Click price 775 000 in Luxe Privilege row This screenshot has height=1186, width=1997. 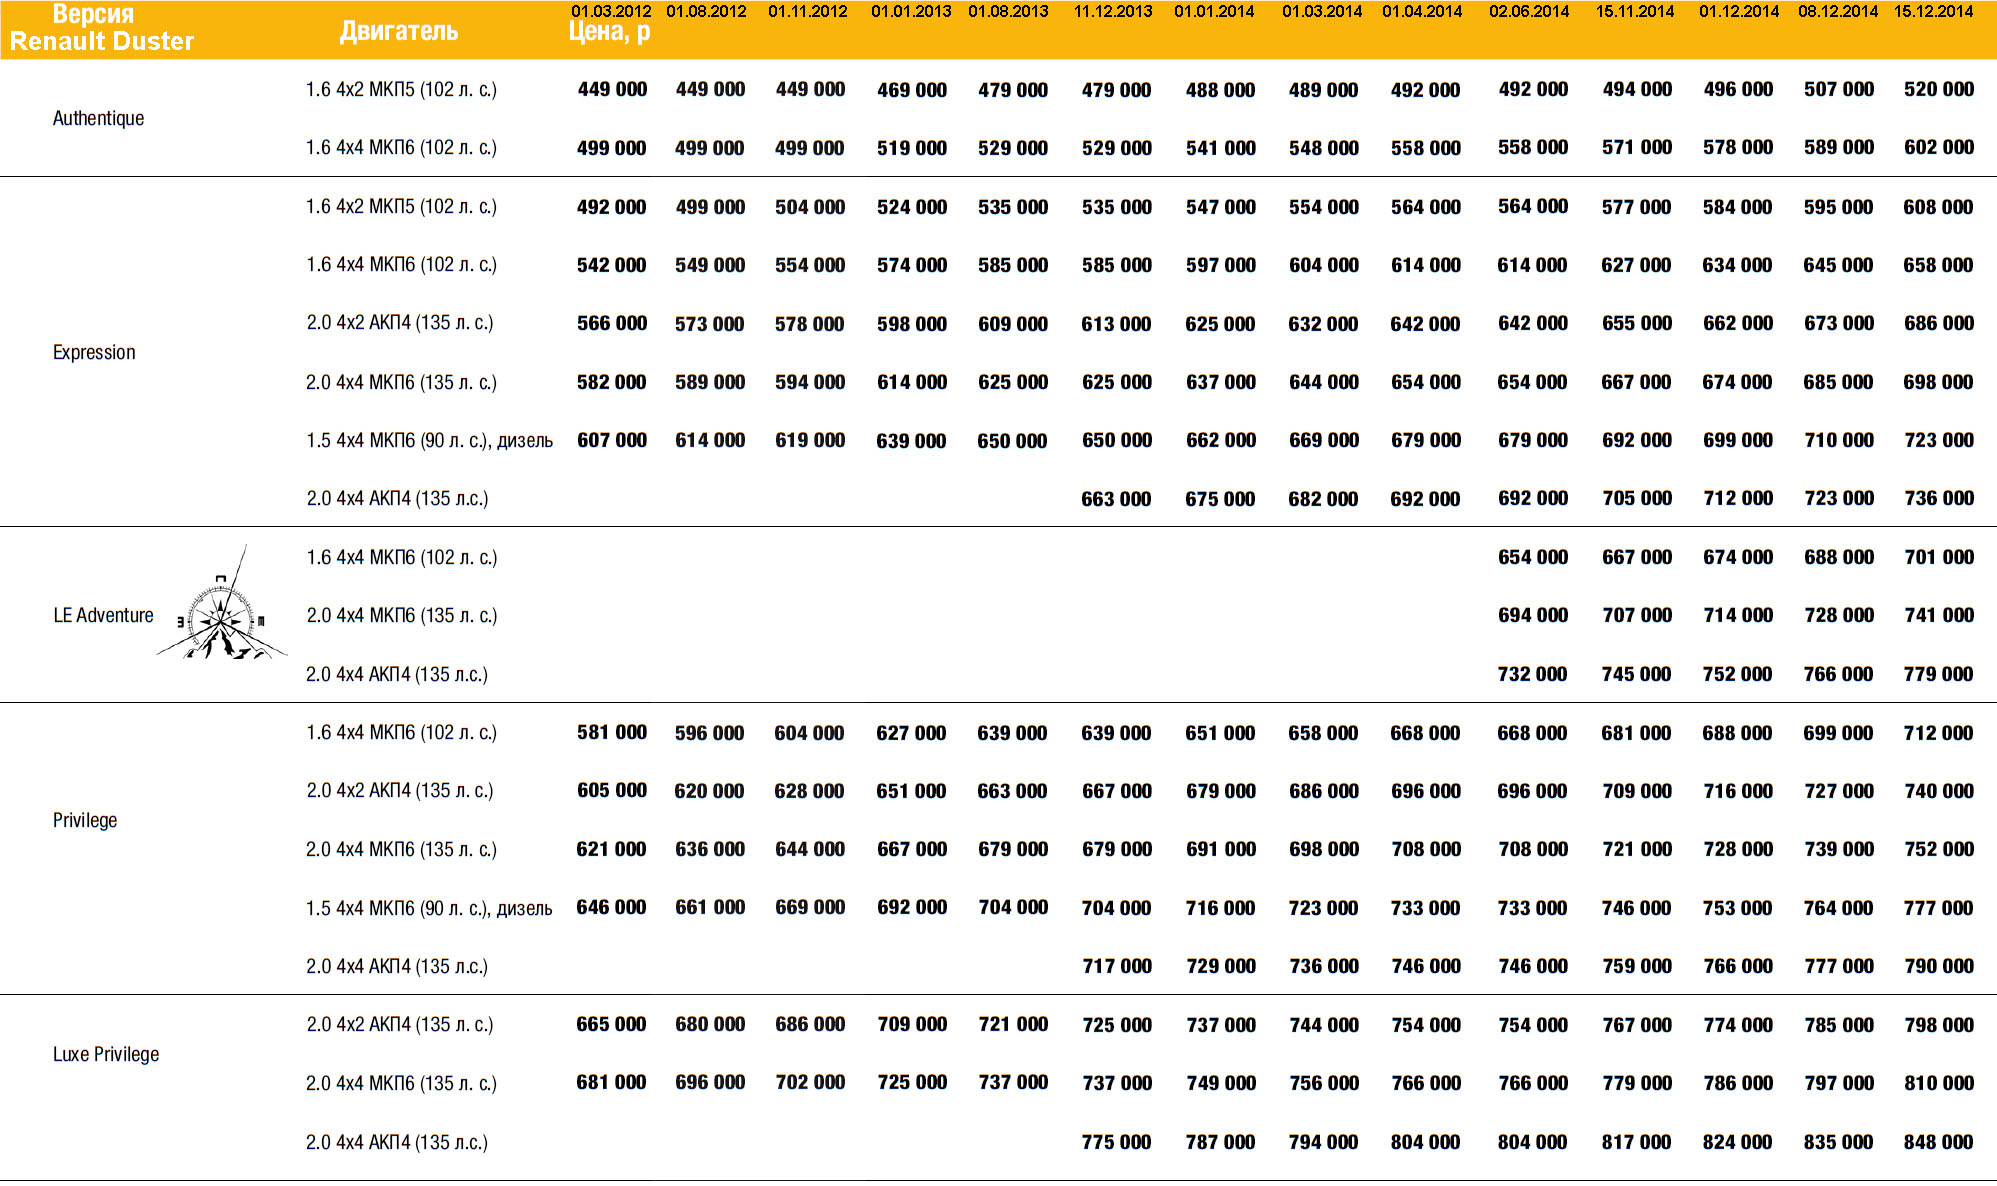click(1116, 1142)
